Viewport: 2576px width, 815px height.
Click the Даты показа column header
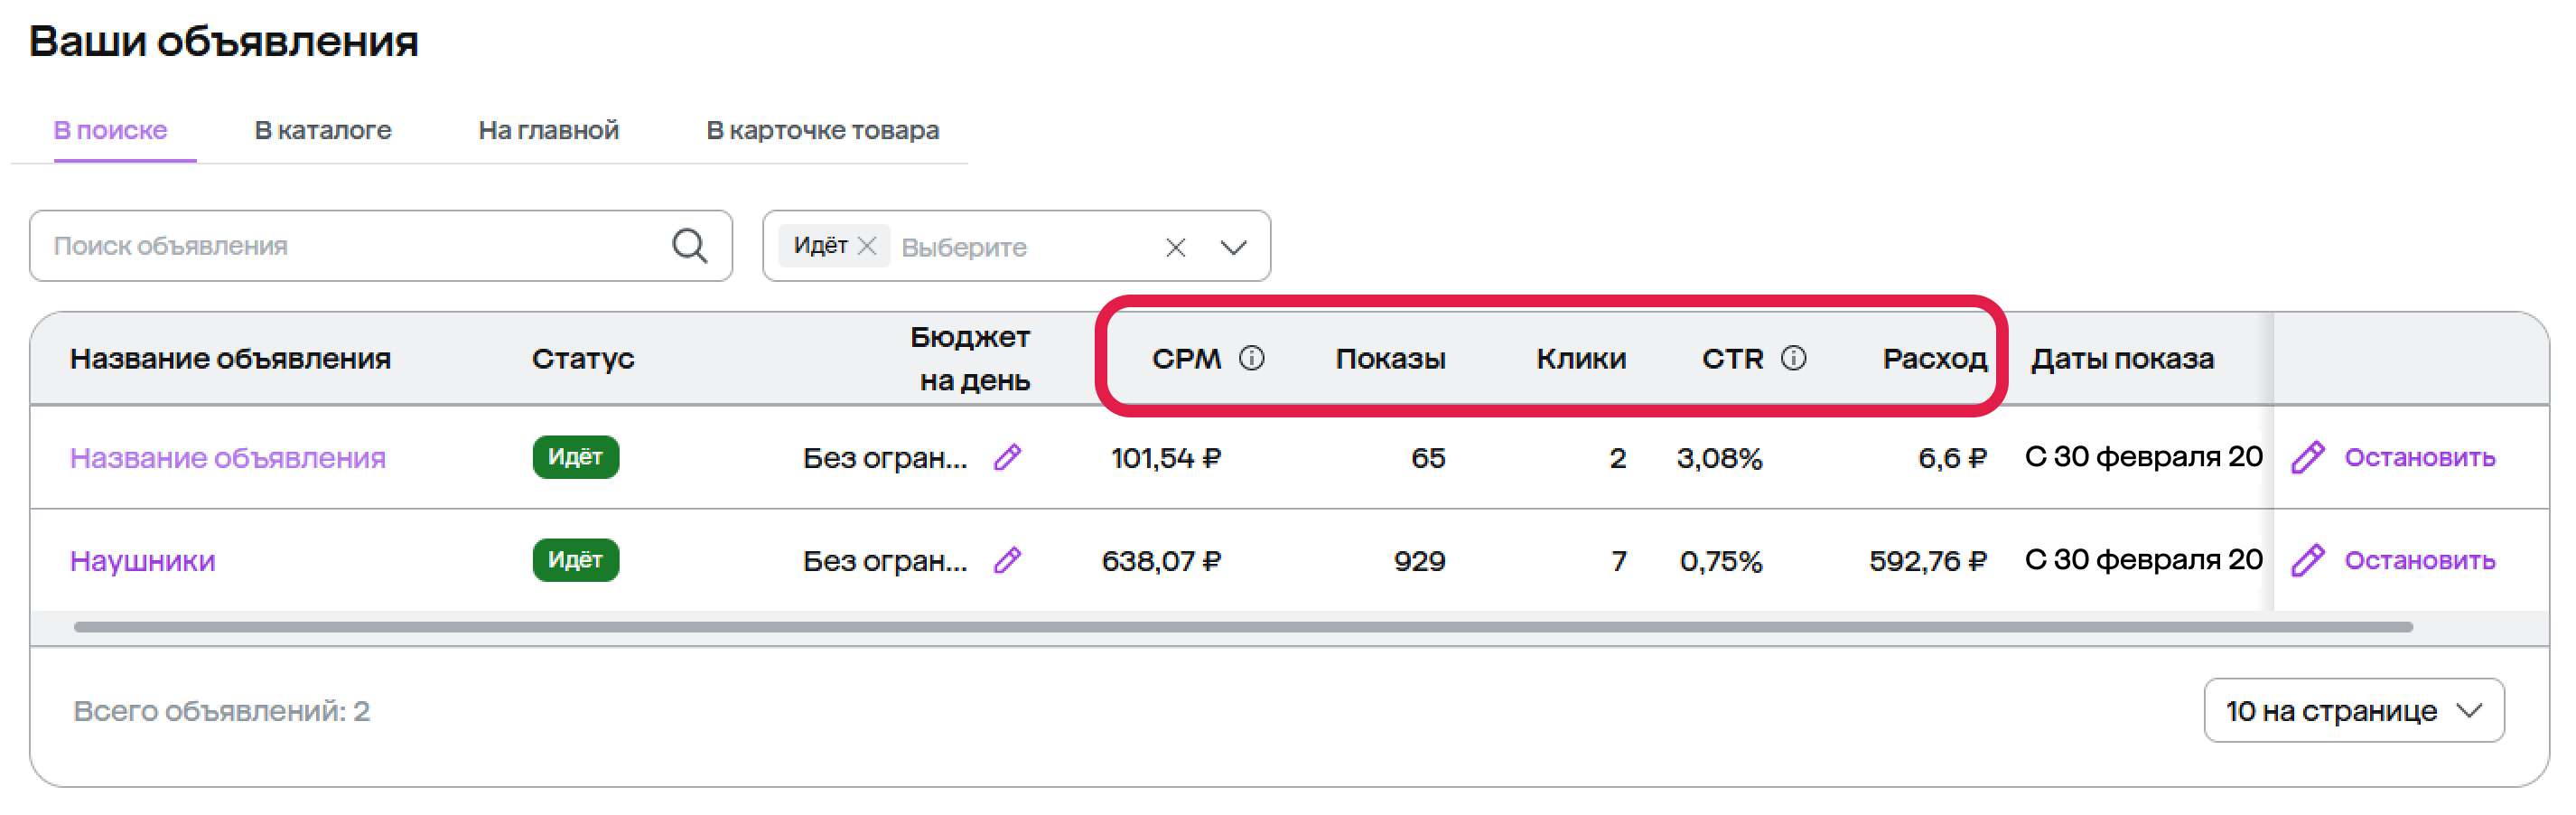pos(2122,359)
